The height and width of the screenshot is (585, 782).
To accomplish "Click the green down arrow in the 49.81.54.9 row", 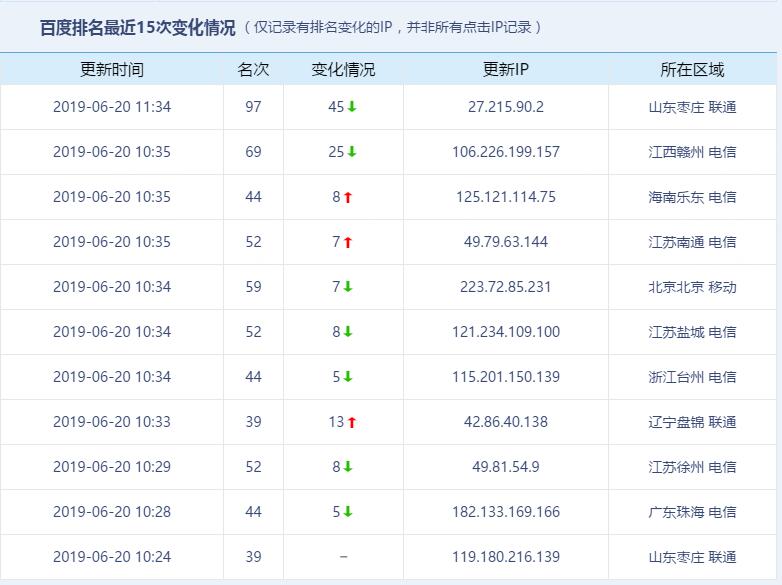I will [x=348, y=467].
